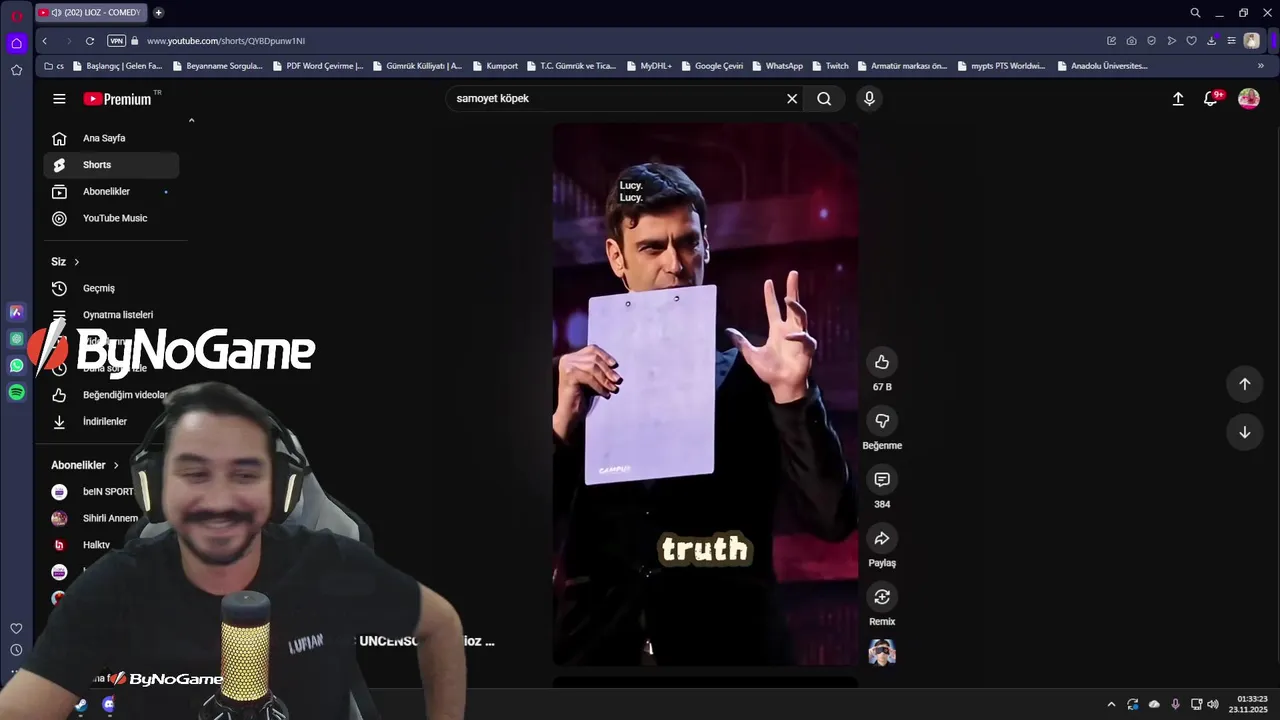Open Spotify in Opera sidebar
The image size is (1280, 720).
pos(16,393)
